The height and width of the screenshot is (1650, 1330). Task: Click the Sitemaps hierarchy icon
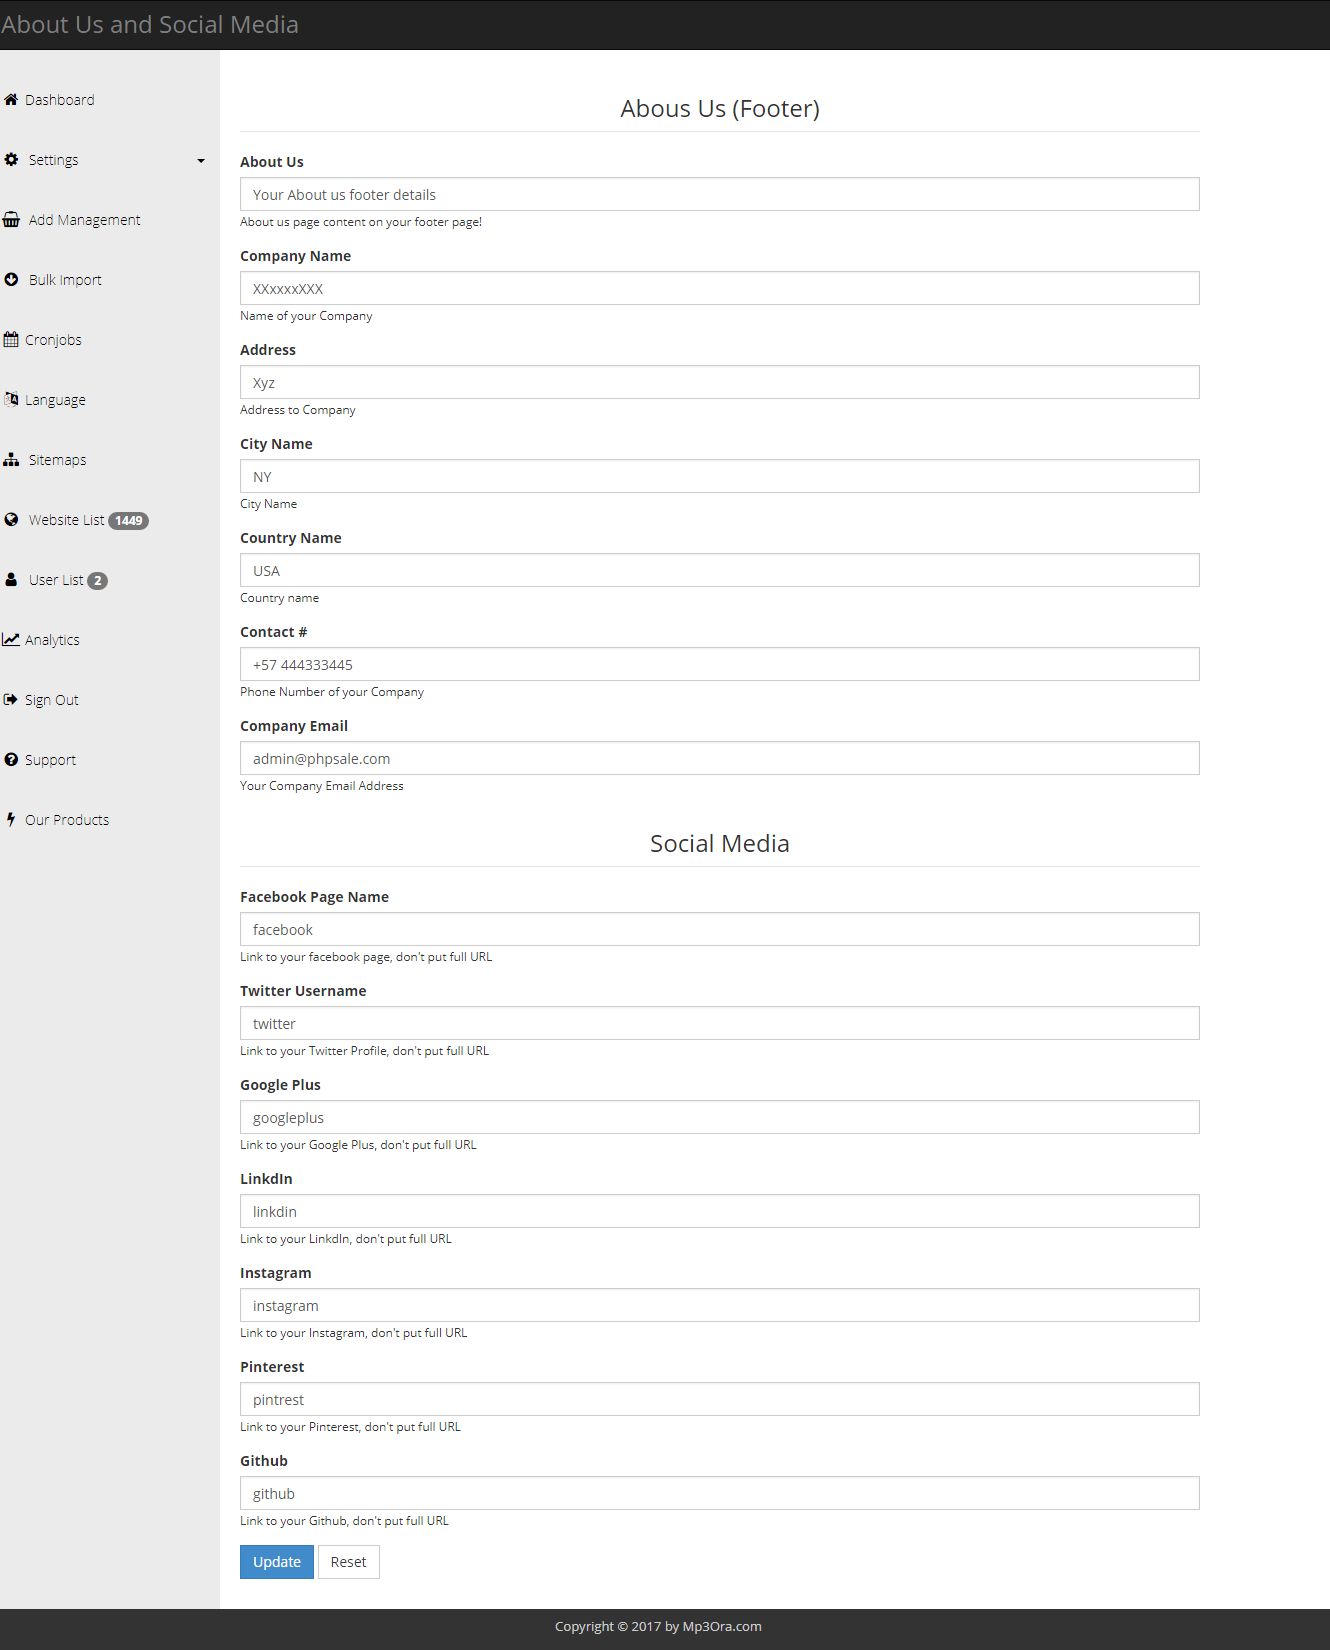11,460
